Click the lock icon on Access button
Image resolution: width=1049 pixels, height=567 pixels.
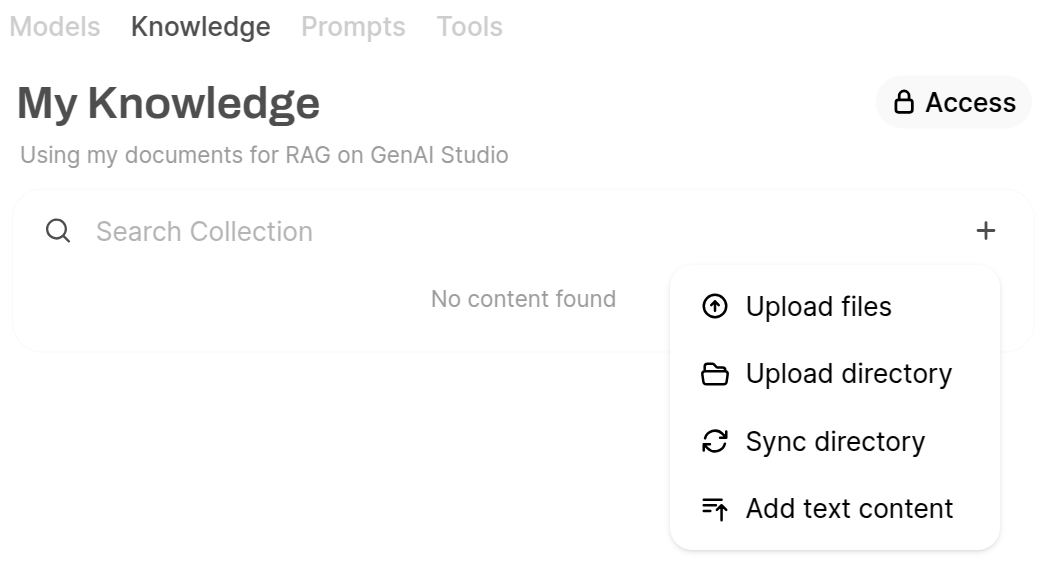(904, 102)
